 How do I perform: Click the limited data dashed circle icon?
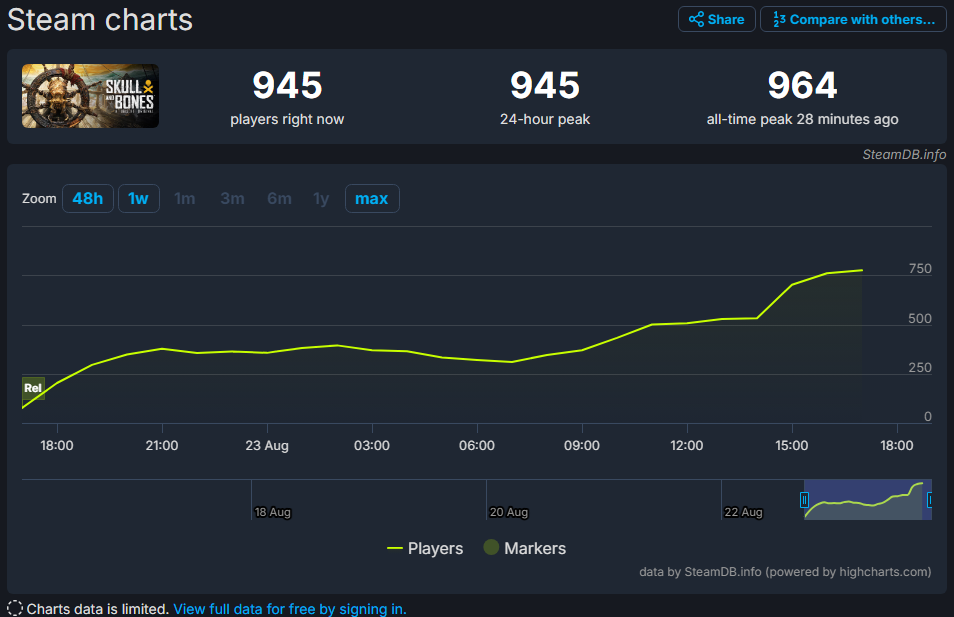click(x=15, y=608)
